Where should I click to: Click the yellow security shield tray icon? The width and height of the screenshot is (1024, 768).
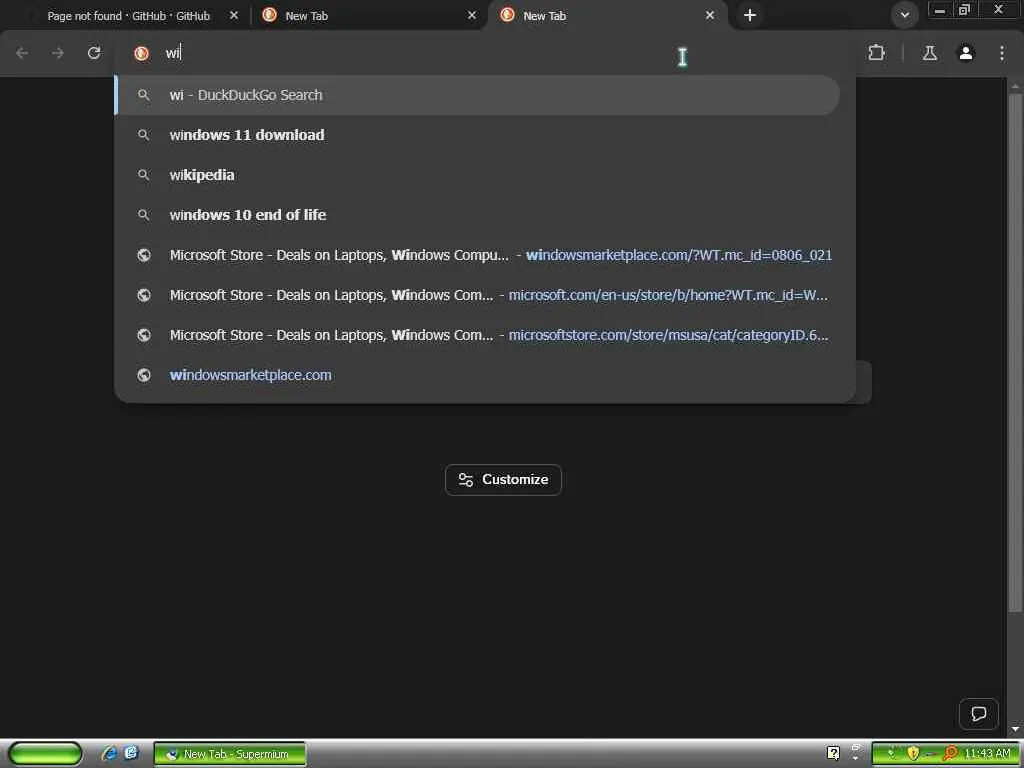point(913,754)
